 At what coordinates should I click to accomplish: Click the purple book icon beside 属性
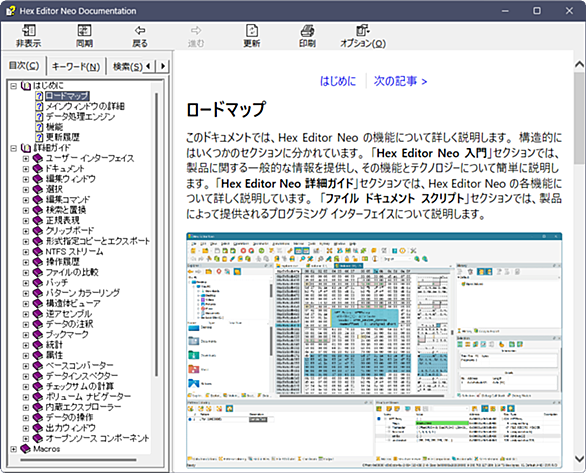38,355
